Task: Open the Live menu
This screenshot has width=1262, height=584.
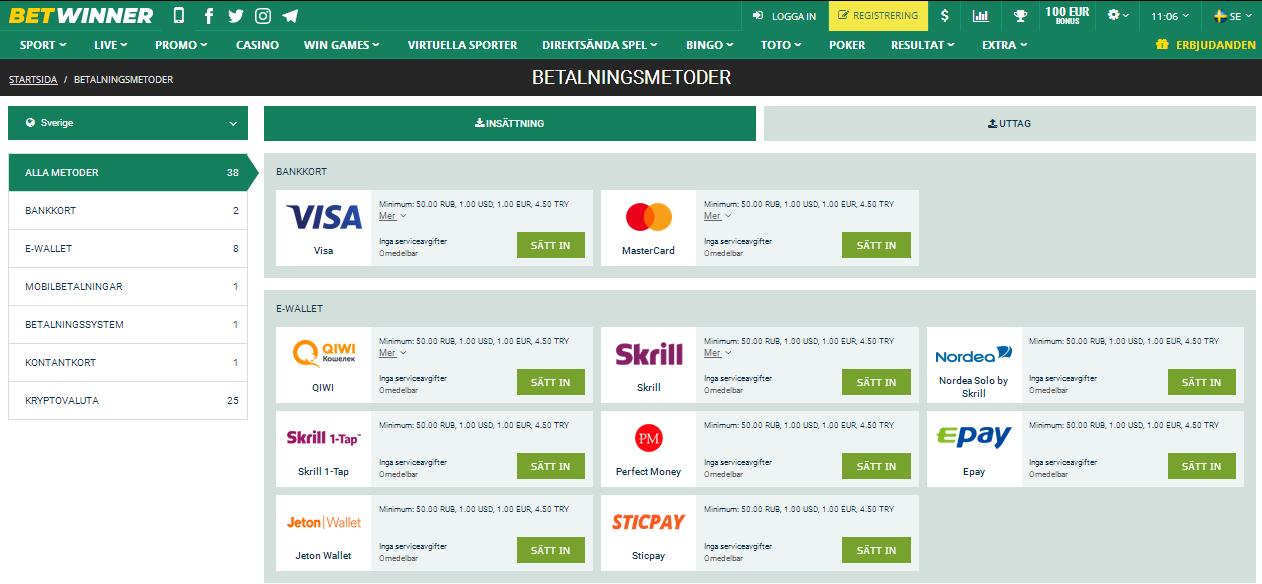Action: [111, 45]
